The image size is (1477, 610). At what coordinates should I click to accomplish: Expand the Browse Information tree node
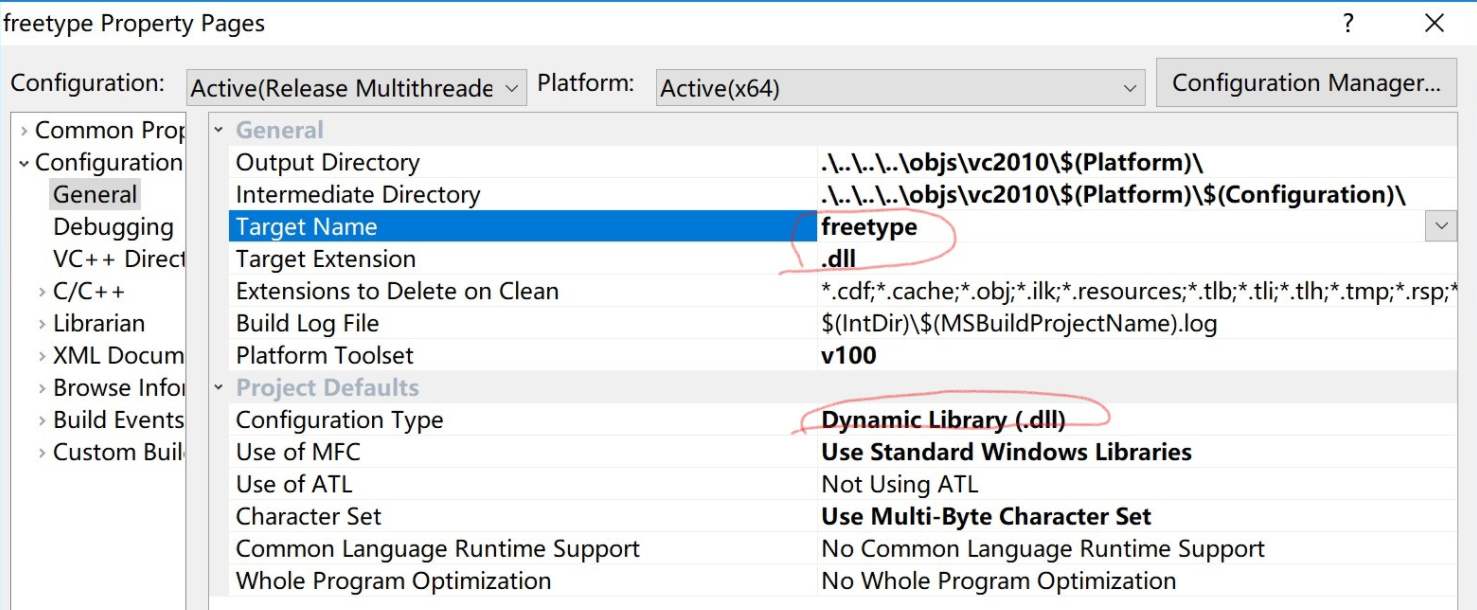(x=42, y=388)
